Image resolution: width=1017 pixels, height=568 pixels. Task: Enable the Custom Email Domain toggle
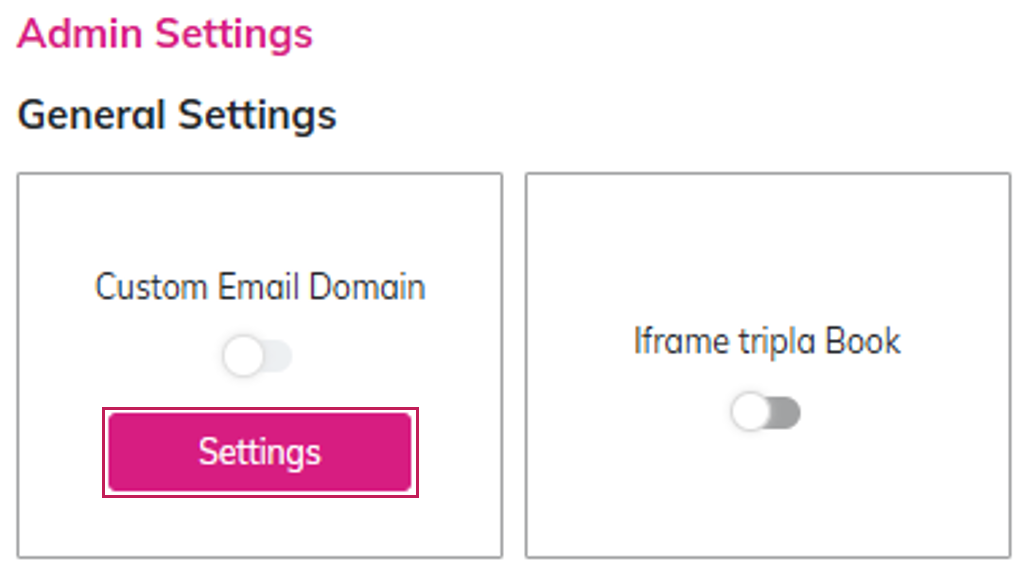(x=258, y=357)
